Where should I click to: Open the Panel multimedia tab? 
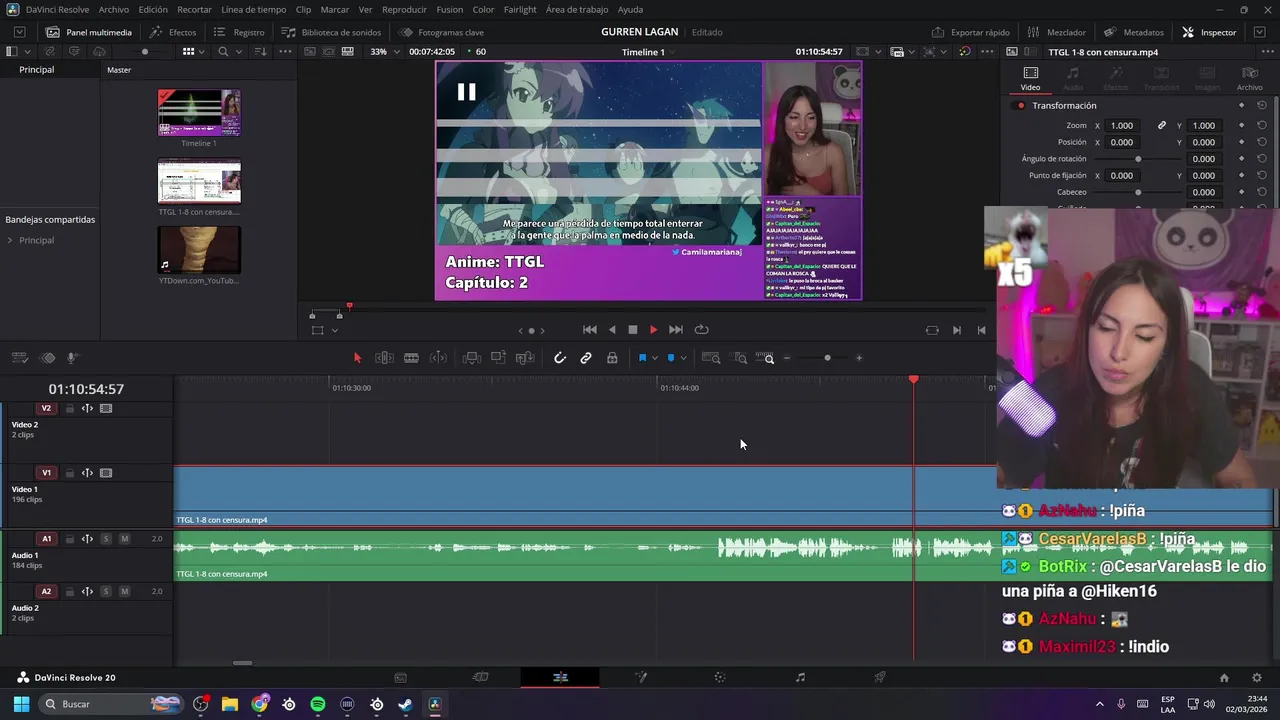88,32
